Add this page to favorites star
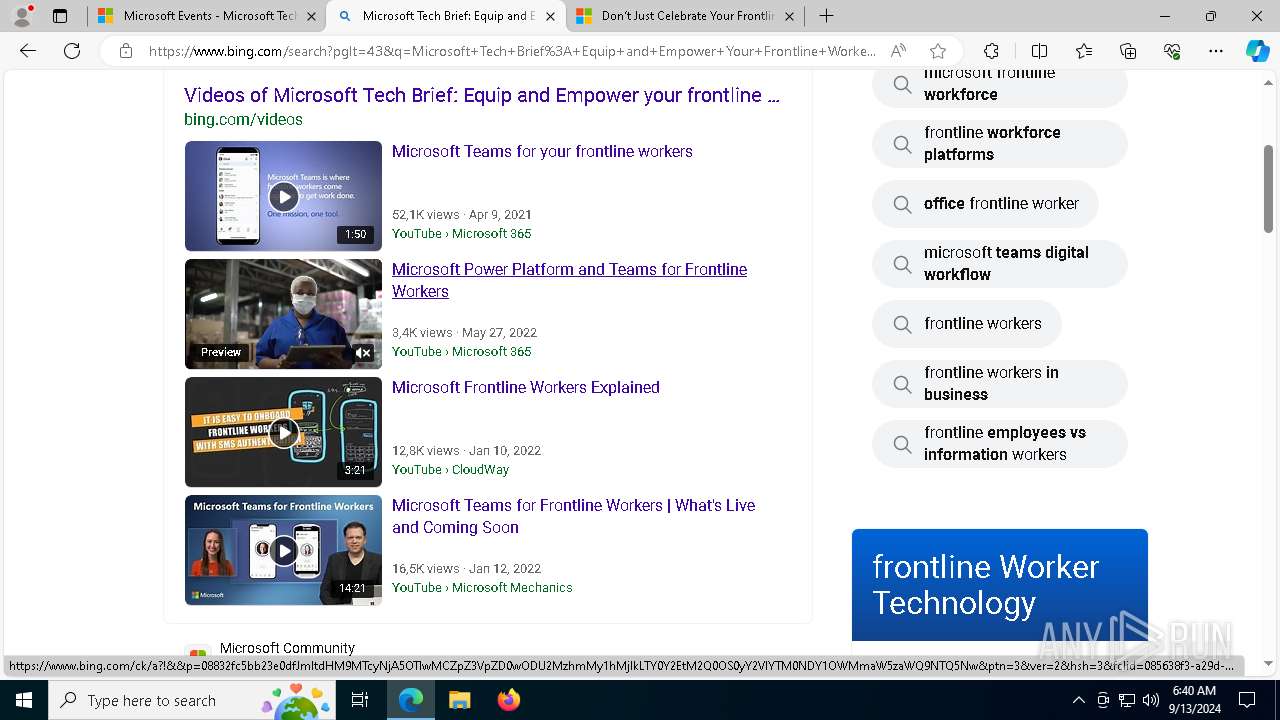1280x720 pixels. [x=937, y=51]
